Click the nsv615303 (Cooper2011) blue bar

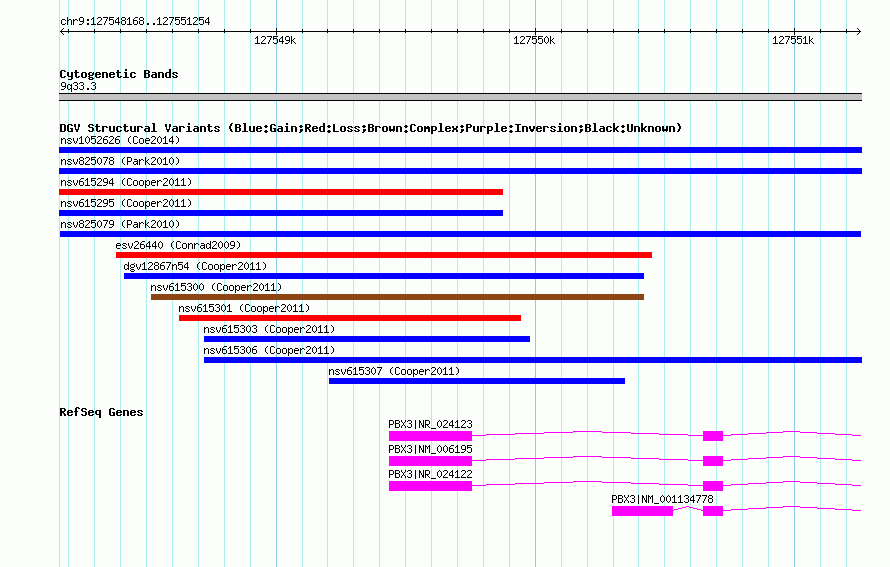click(367, 339)
